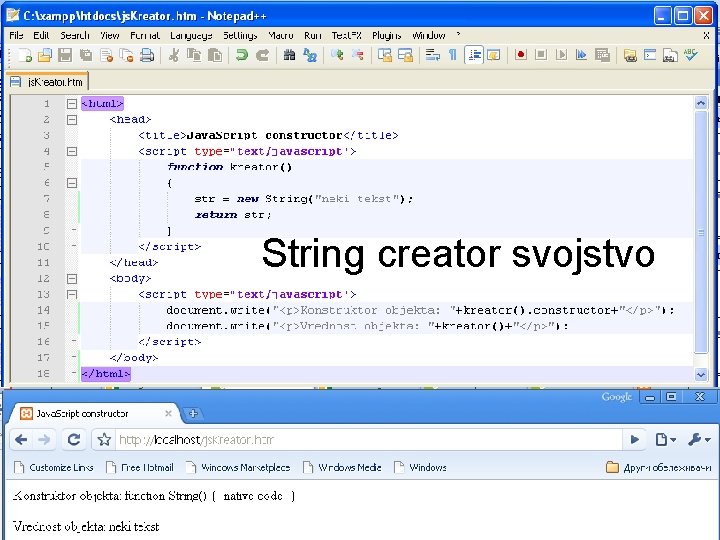Image resolution: width=720 pixels, height=540 pixels.
Task: Cut selection using the scissors icon
Action: point(174,56)
